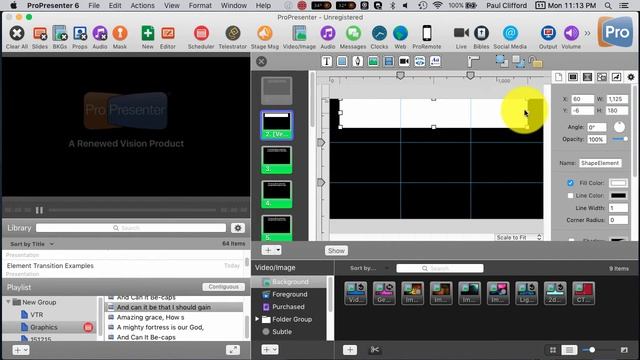Switch media bin to list view
640x360 pixels.
point(569,350)
